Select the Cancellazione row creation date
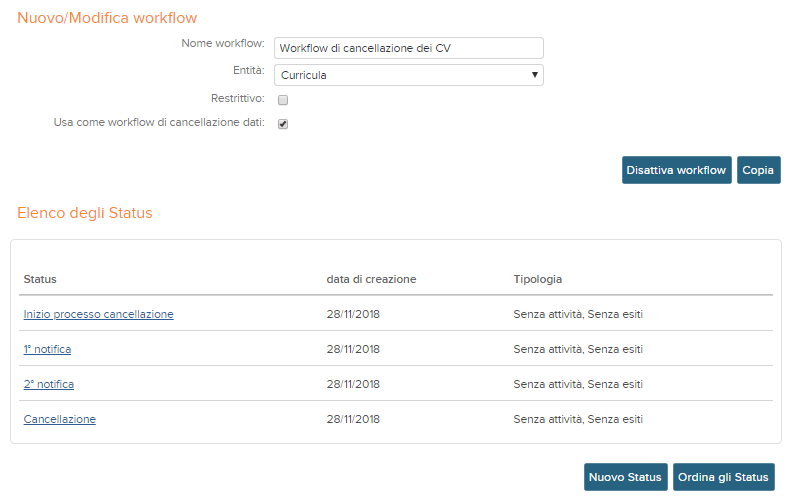 point(353,419)
